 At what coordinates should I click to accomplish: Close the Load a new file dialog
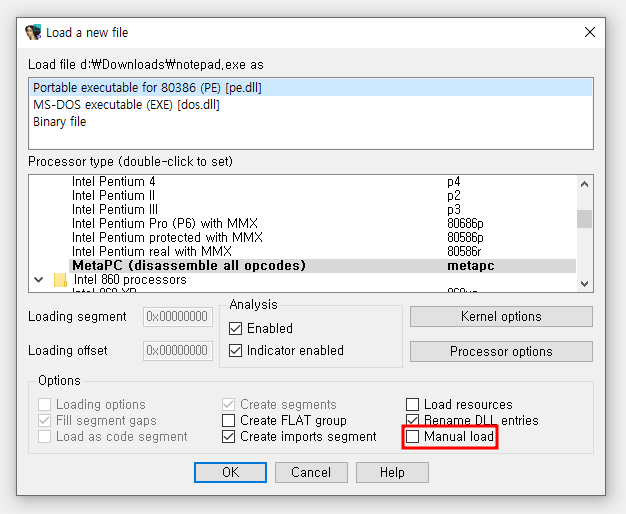pos(590,32)
